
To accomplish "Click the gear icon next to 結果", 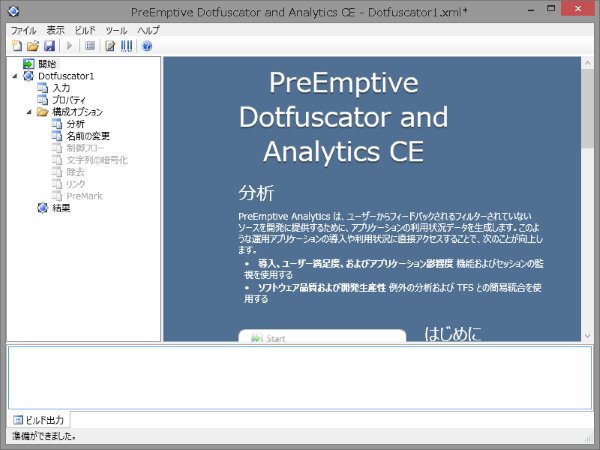I will pyautogui.click(x=42, y=208).
